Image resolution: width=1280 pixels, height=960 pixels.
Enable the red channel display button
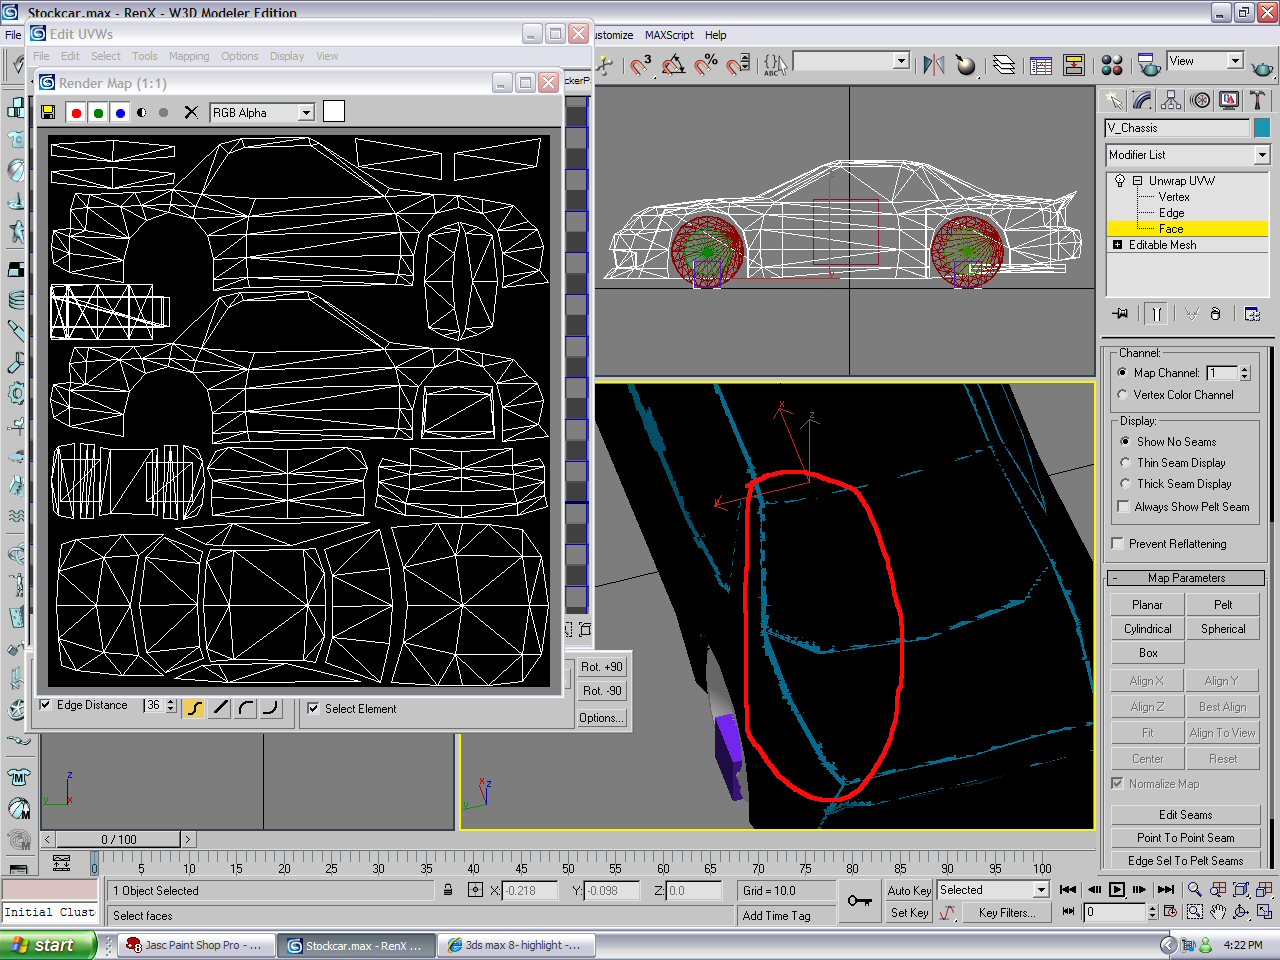tap(76, 113)
